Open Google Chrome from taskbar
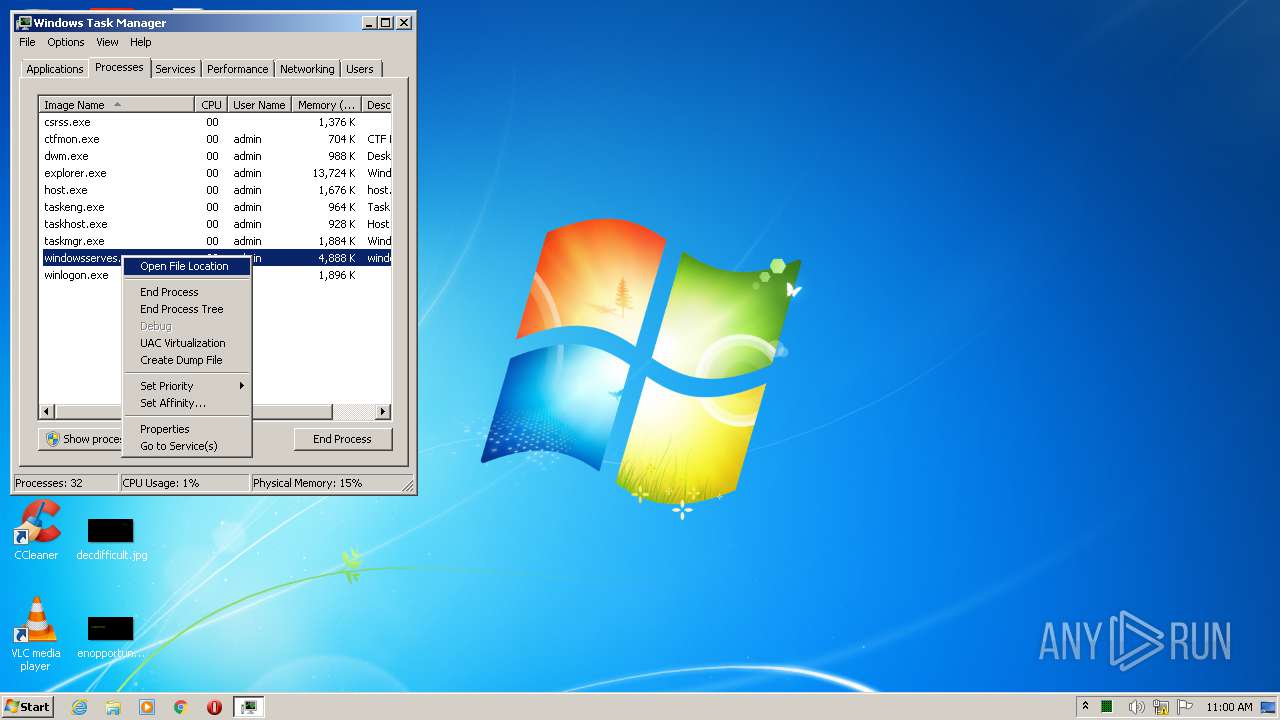Image resolution: width=1280 pixels, height=720 pixels. (x=181, y=707)
